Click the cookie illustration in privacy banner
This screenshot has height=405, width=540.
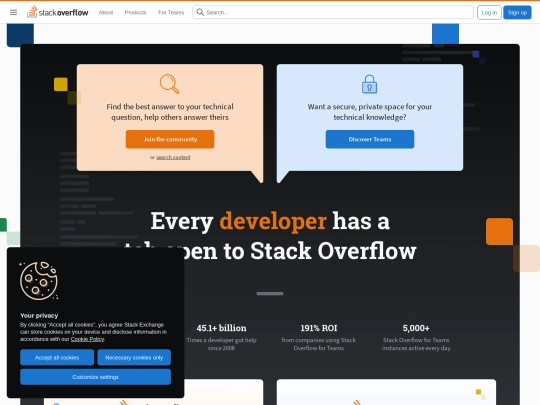pyautogui.click(x=39, y=281)
